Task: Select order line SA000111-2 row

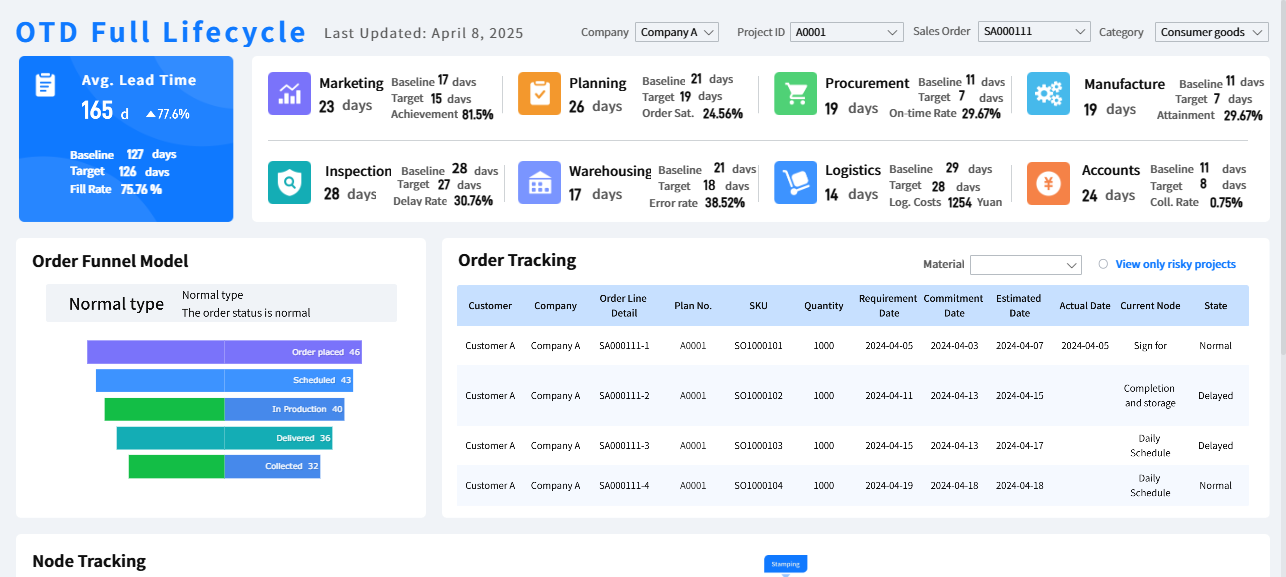Action: pyautogui.click(x=624, y=396)
